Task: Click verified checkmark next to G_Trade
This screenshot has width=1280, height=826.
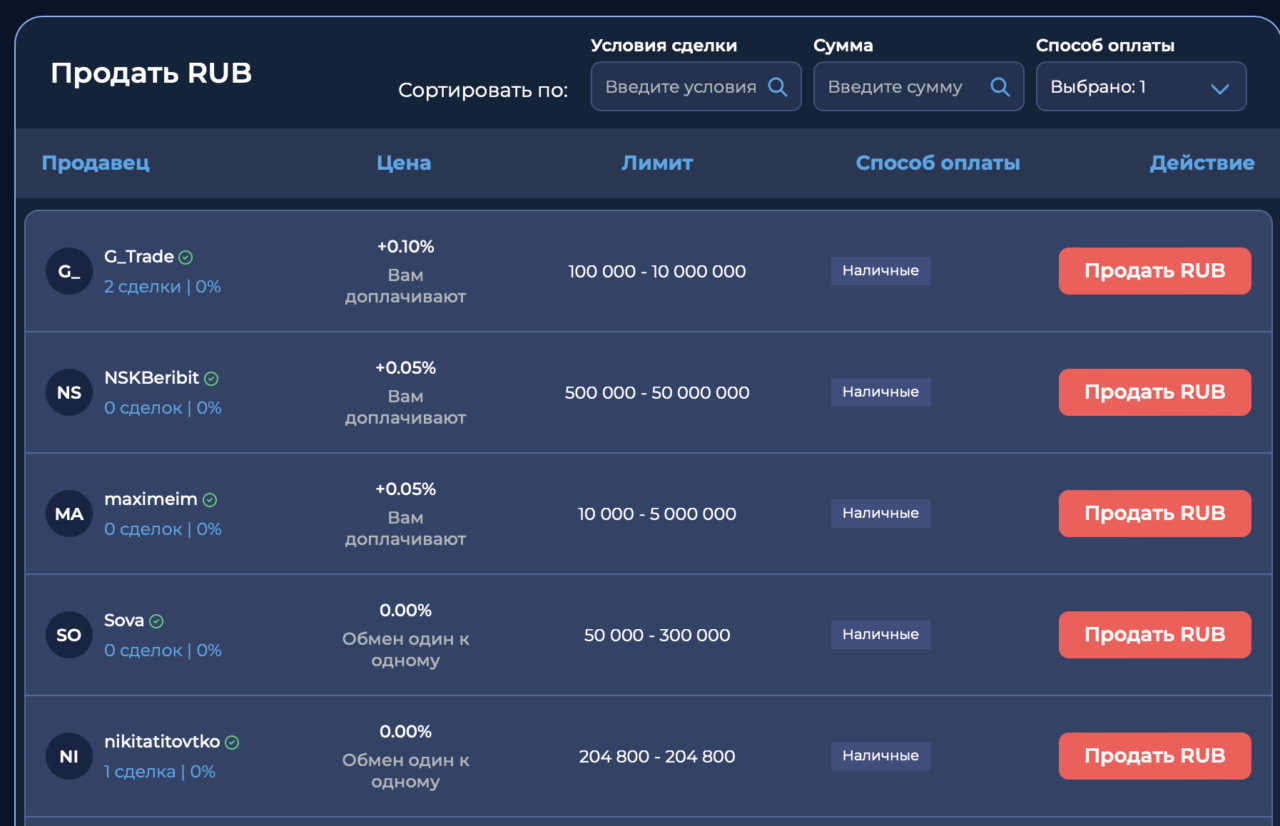Action: pos(186,257)
